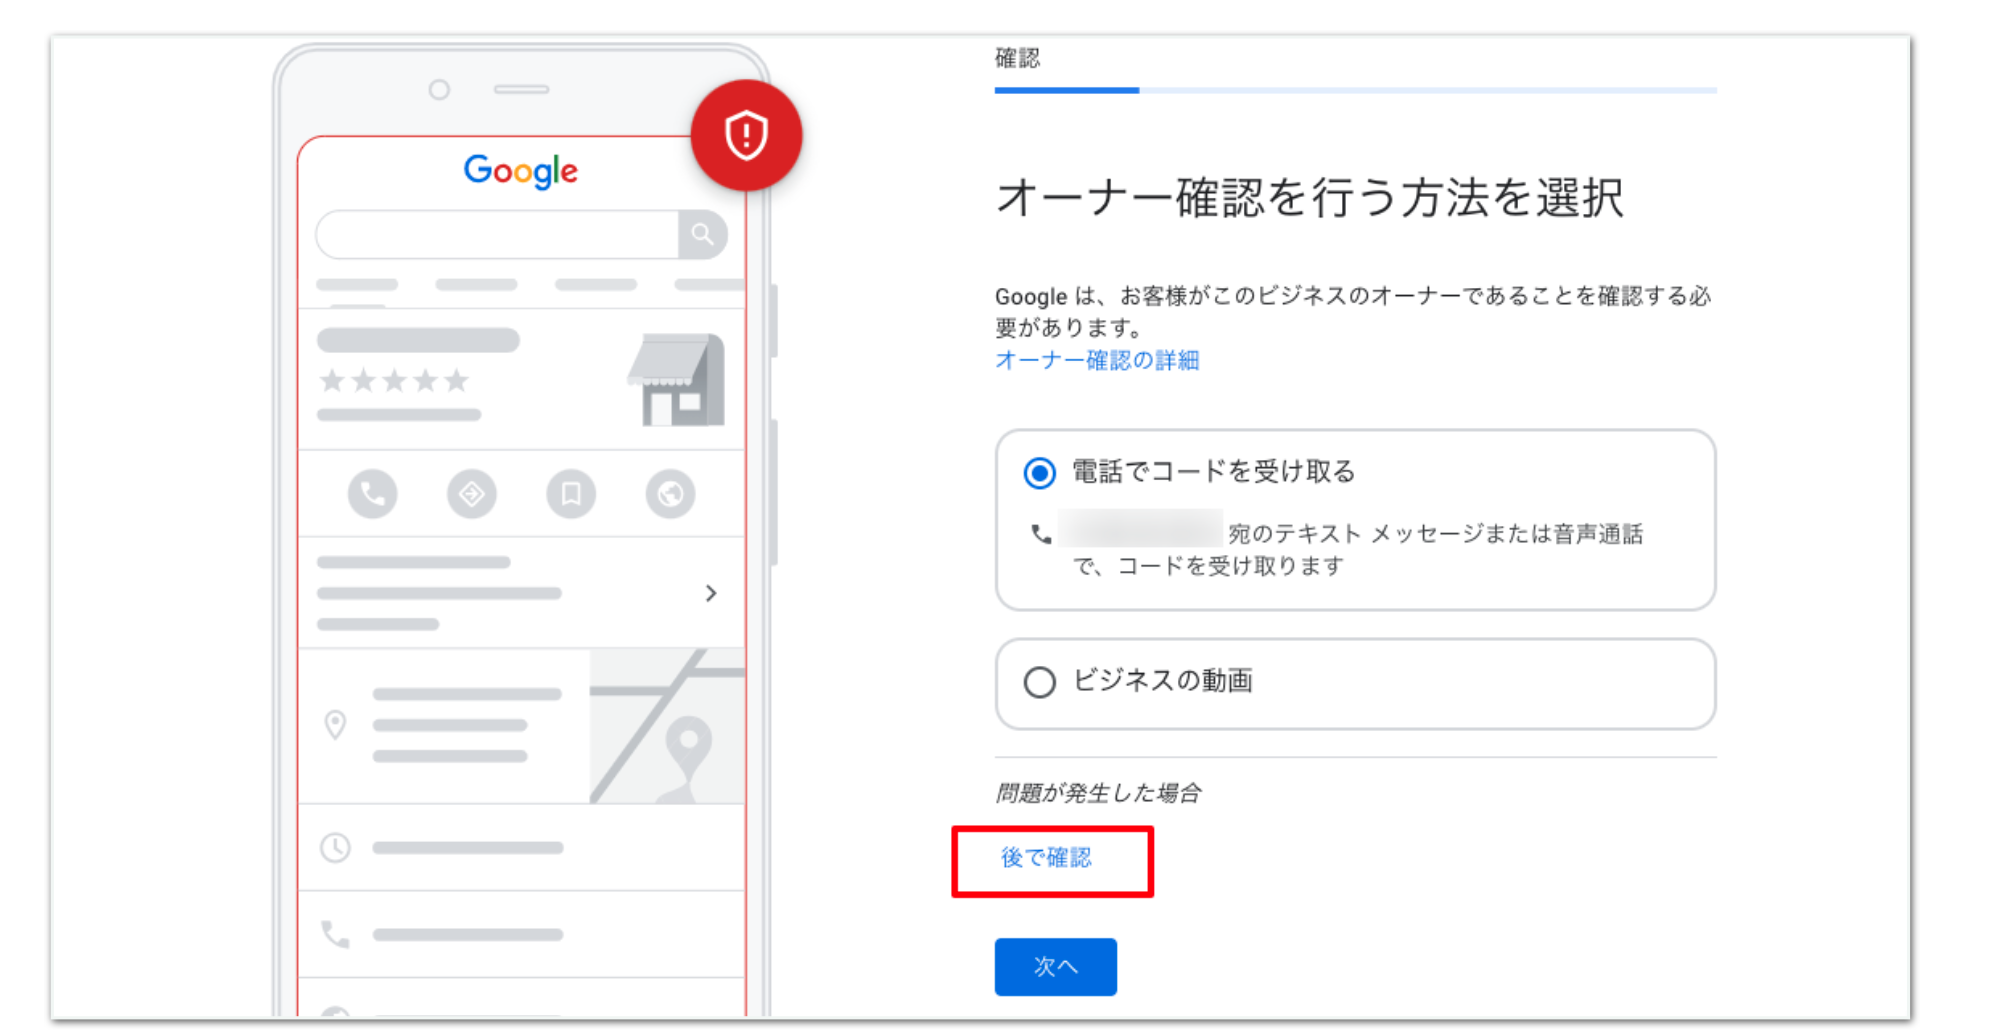Click the storefront illustration icon

tap(676, 379)
